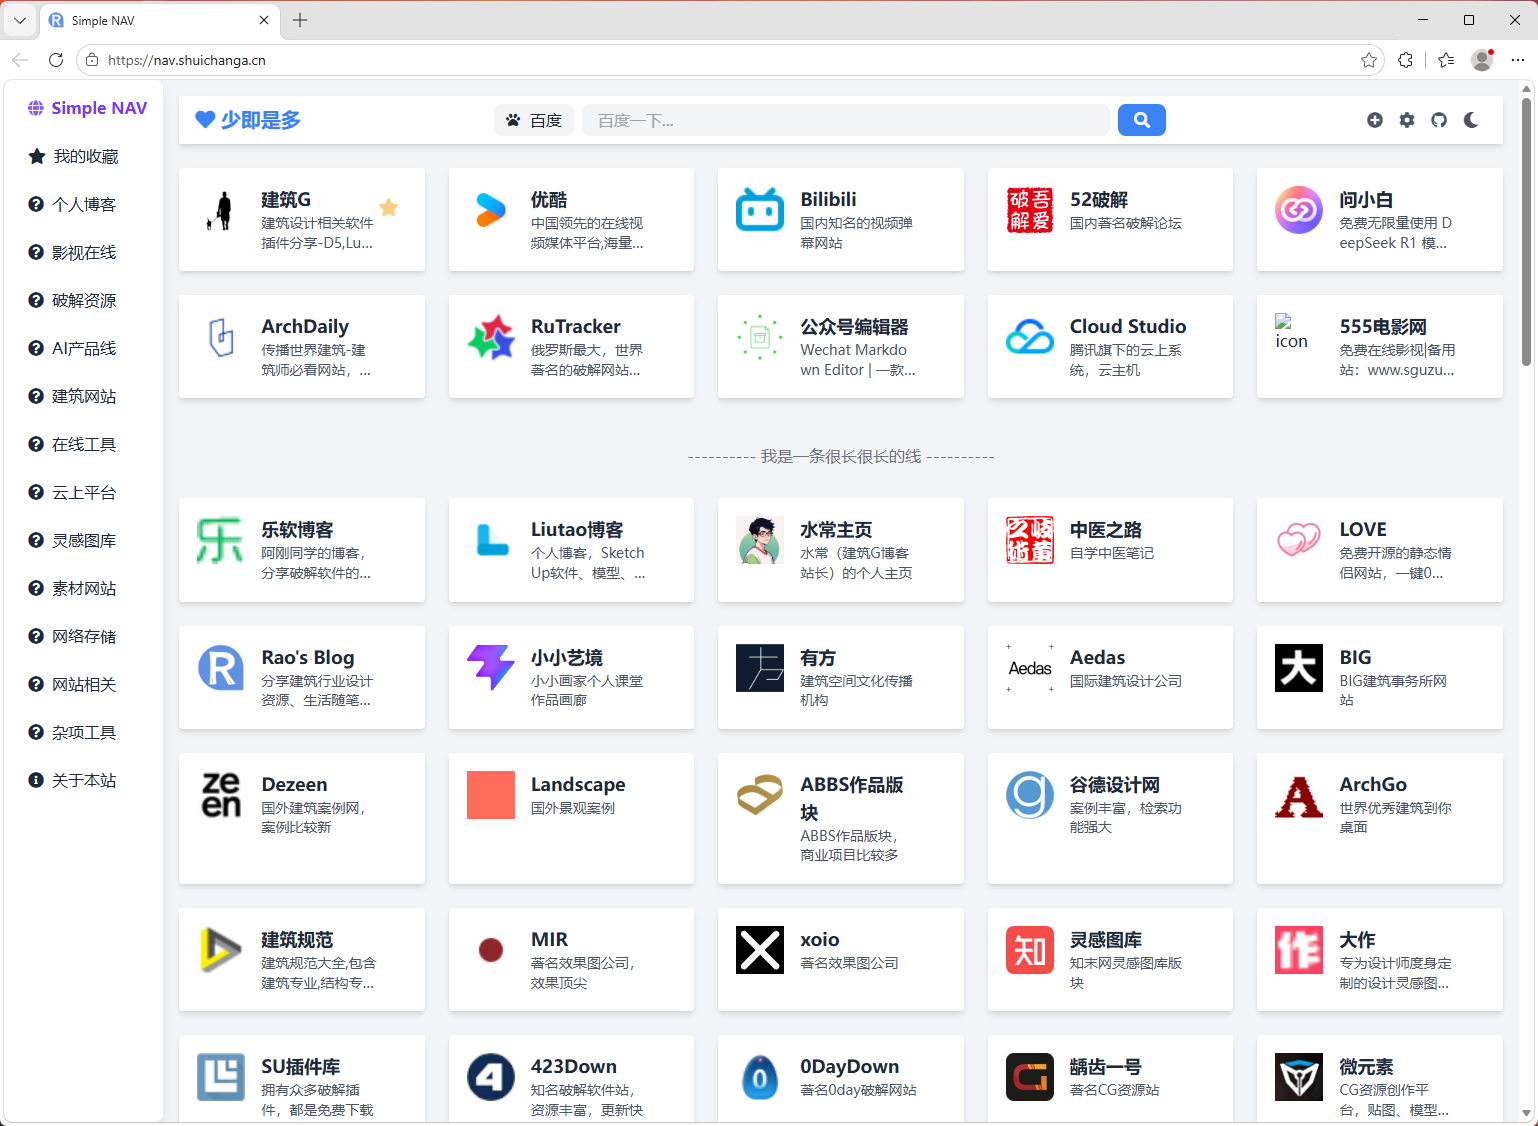Open the 有方 dark icon
Viewport: 1538px width, 1126px height.
760,668
